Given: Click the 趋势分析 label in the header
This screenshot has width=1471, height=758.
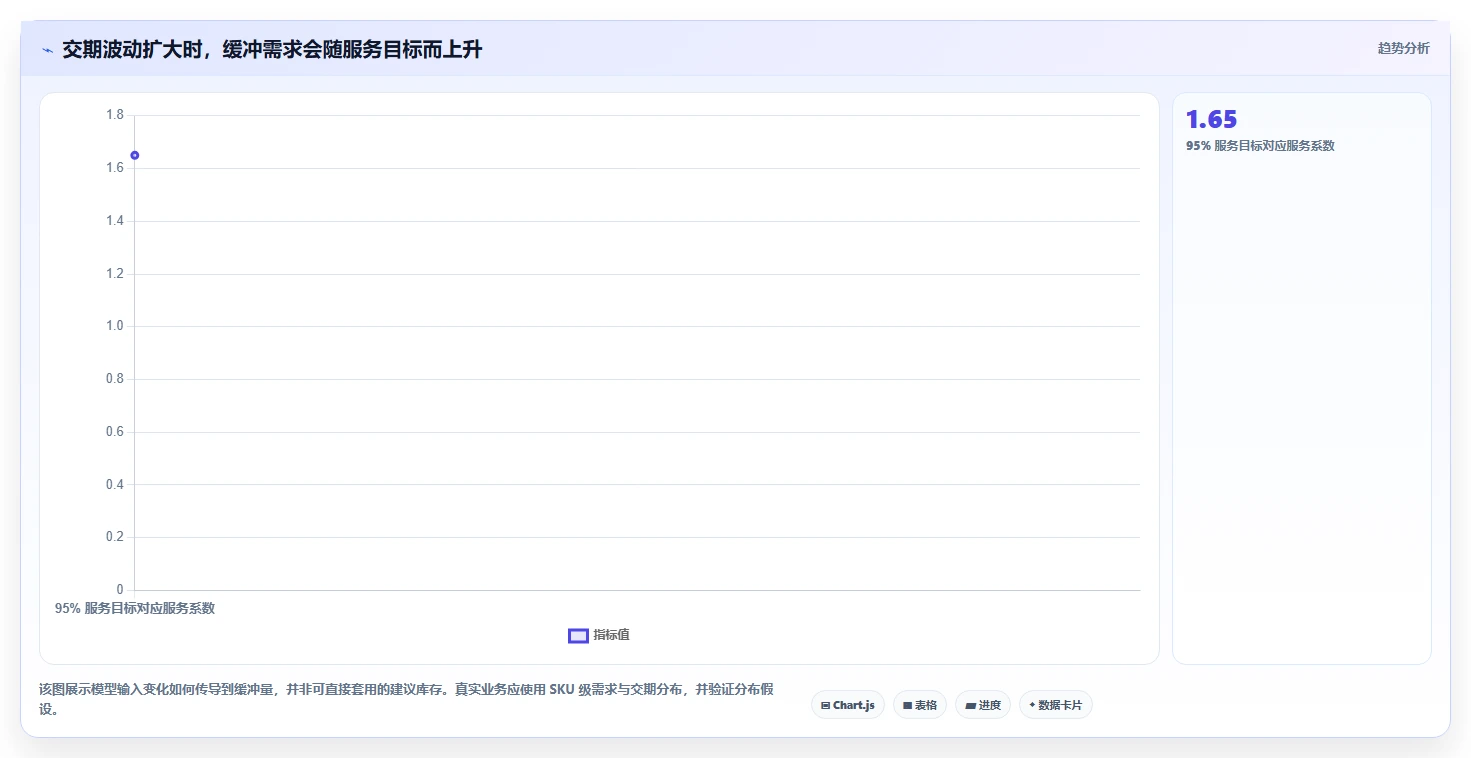Looking at the screenshot, I should tap(1403, 48).
